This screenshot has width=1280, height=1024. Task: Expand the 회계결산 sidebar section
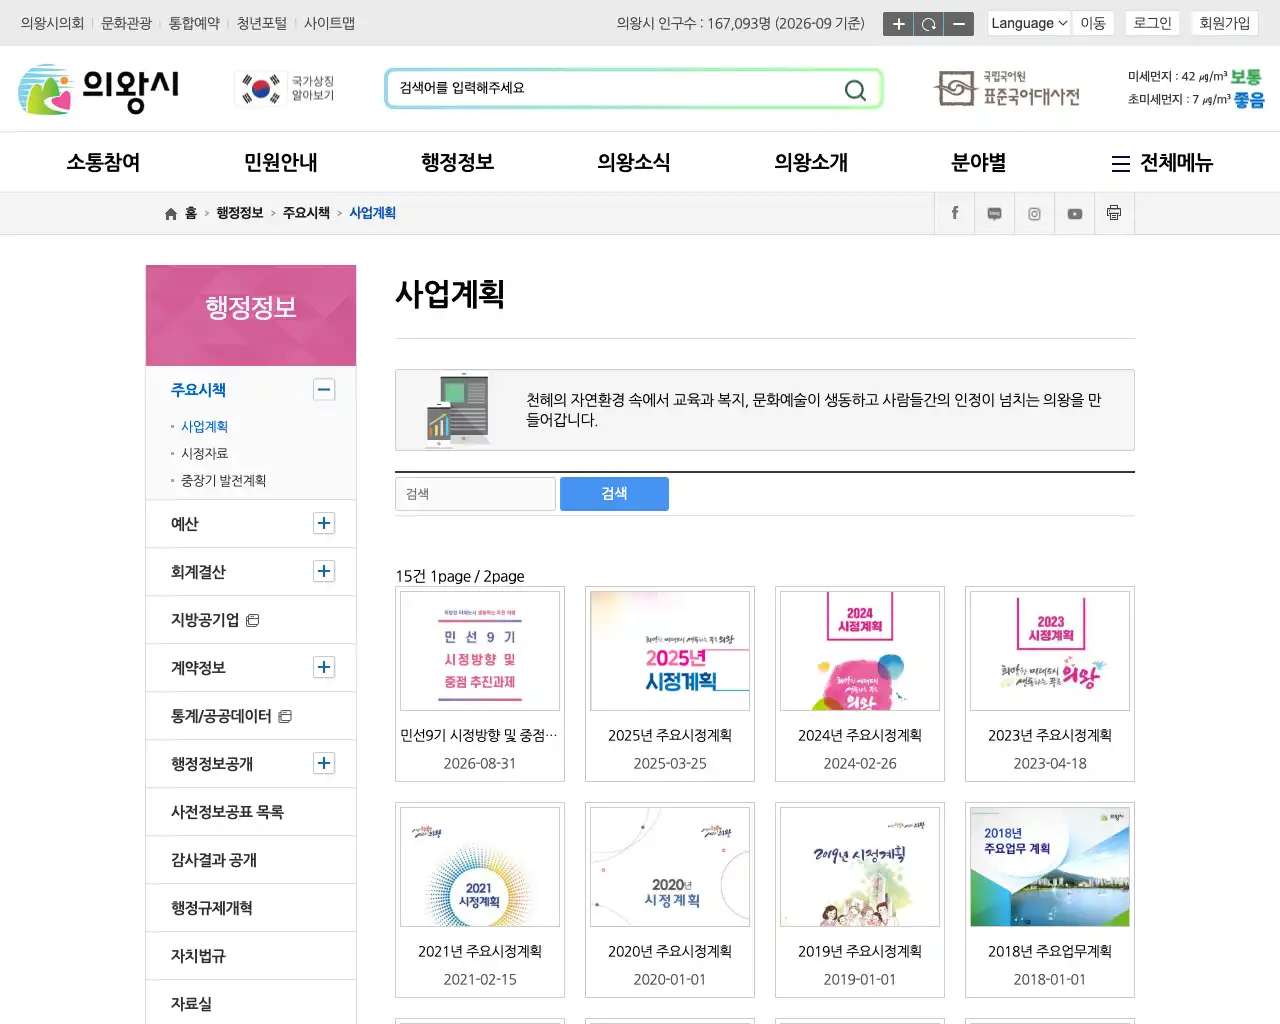(324, 571)
